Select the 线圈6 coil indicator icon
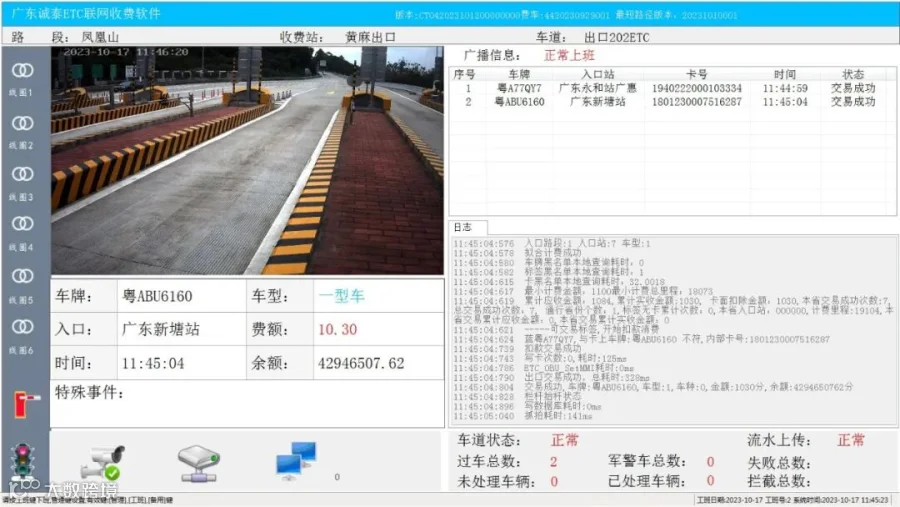The width and height of the screenshot is (900, 507). pos(22,327)
